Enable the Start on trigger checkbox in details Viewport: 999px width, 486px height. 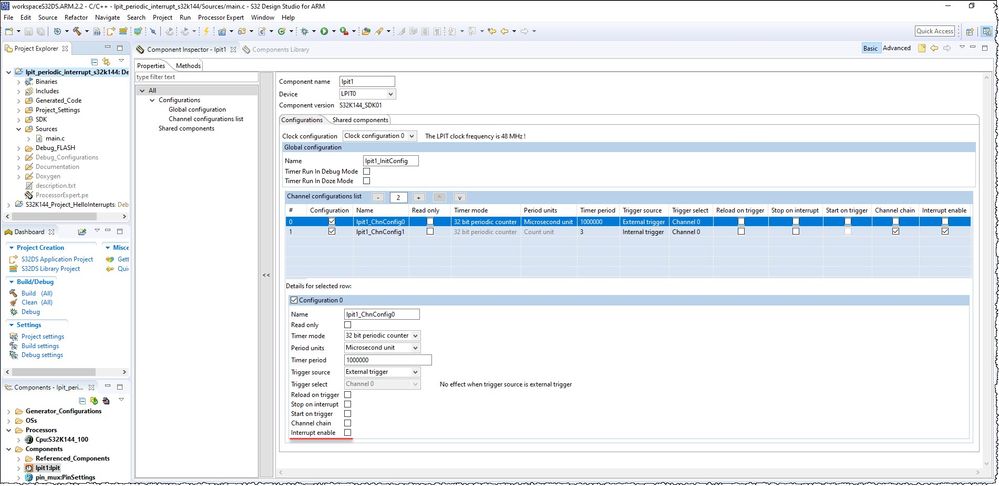[x=347, y=413]
